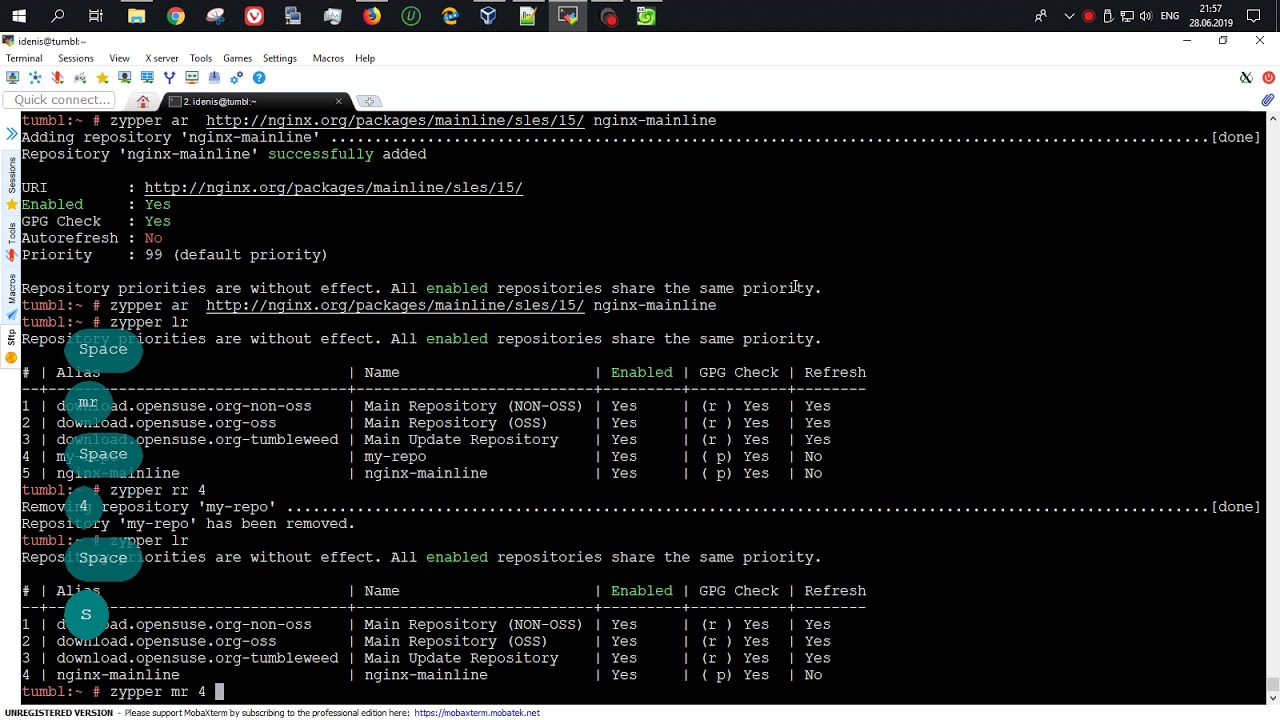The width and height of the screenshot is (1280, 720).
Task: Open the Settings menu
Action: tap(279, 58)
